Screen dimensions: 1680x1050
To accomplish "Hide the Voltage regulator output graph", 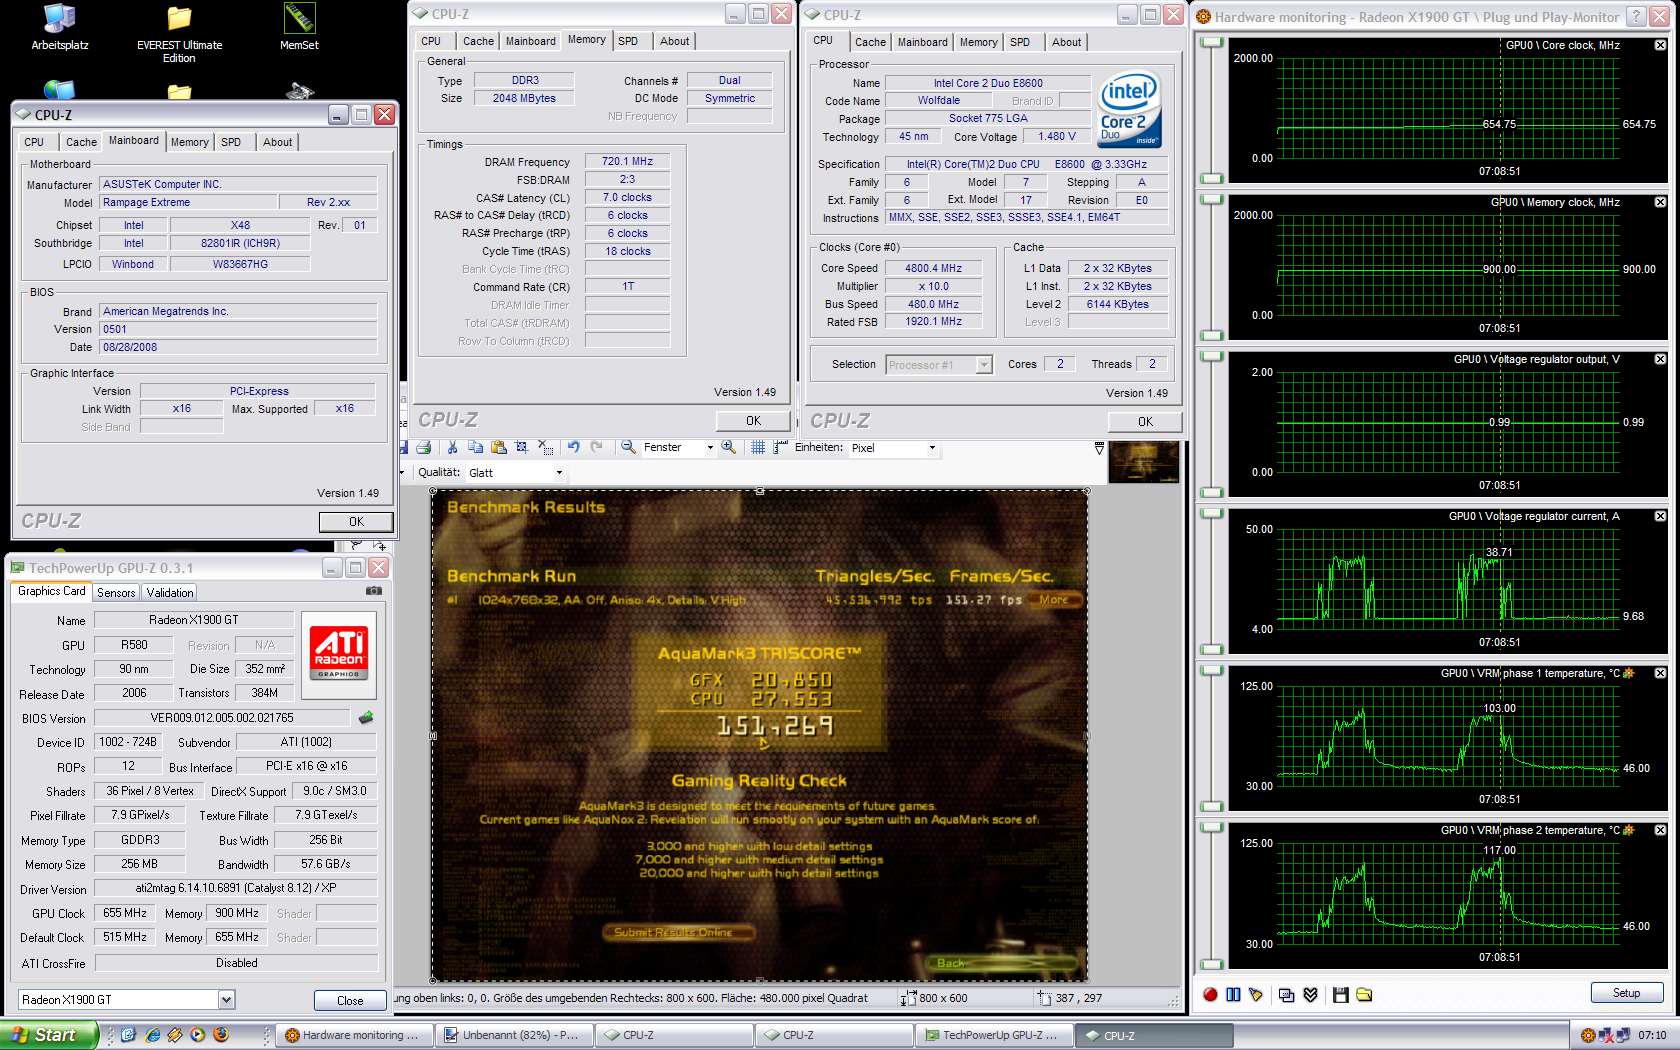I will coord(1660,359).
